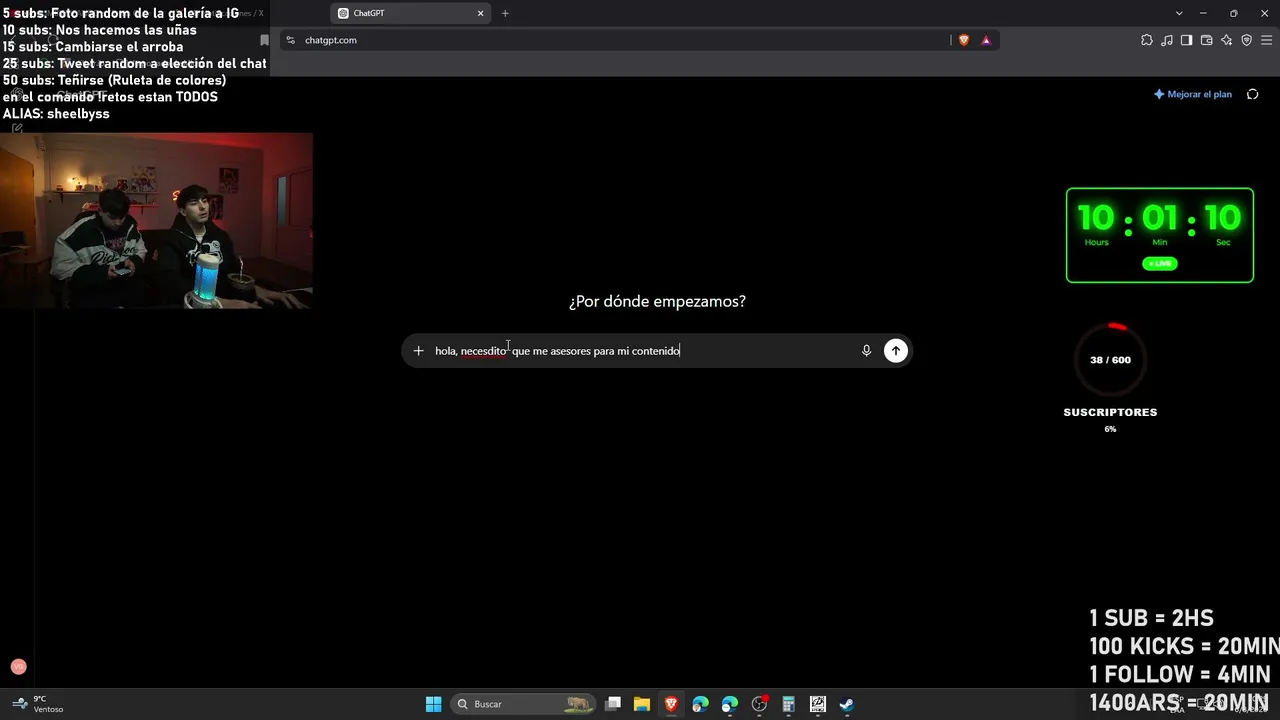Open the Calculator taskbar icon
The height and width of the screenshot is (720, 1280).
[x=788, y=704]
